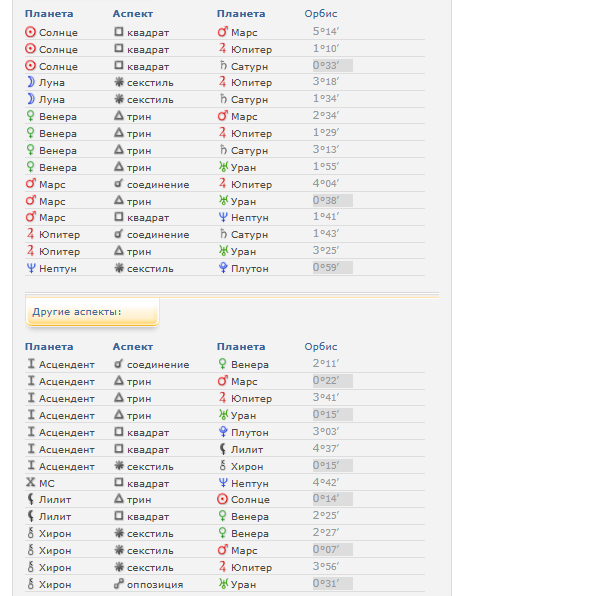
Task: Select highlighted orb value 0°07′
Action: click(x=332, y=550)
